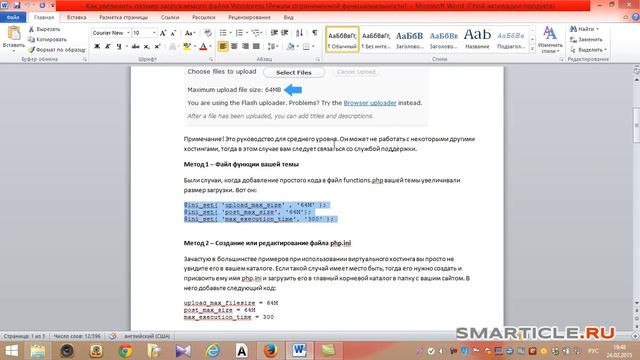This screenshot has width=640, height=360.
Task: Click word count (Число слов) in status bar
Action: pyautogui.click(x=77, y=336)
